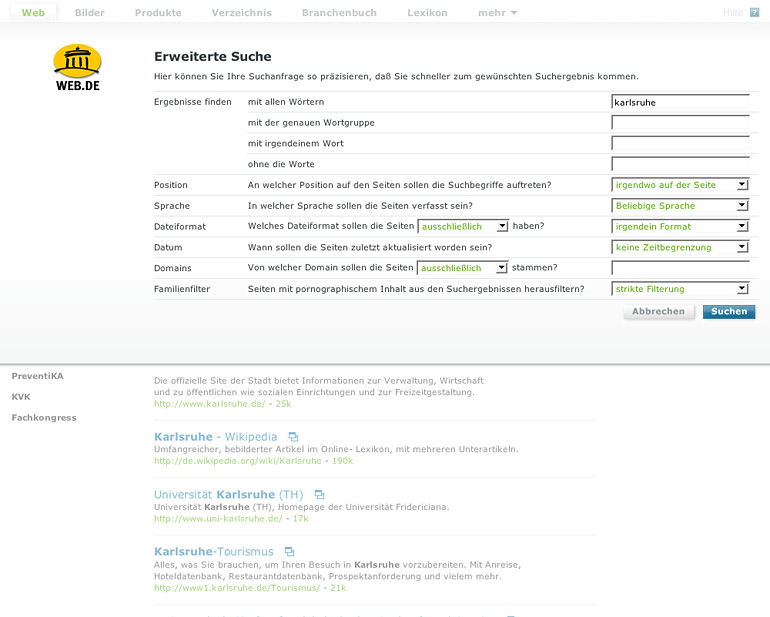Screen dimensions: 770x617
Task: Open preview icon next to Karlsruhe - Wikipedia
Action: pyautogui.click(x=293, y=437)
